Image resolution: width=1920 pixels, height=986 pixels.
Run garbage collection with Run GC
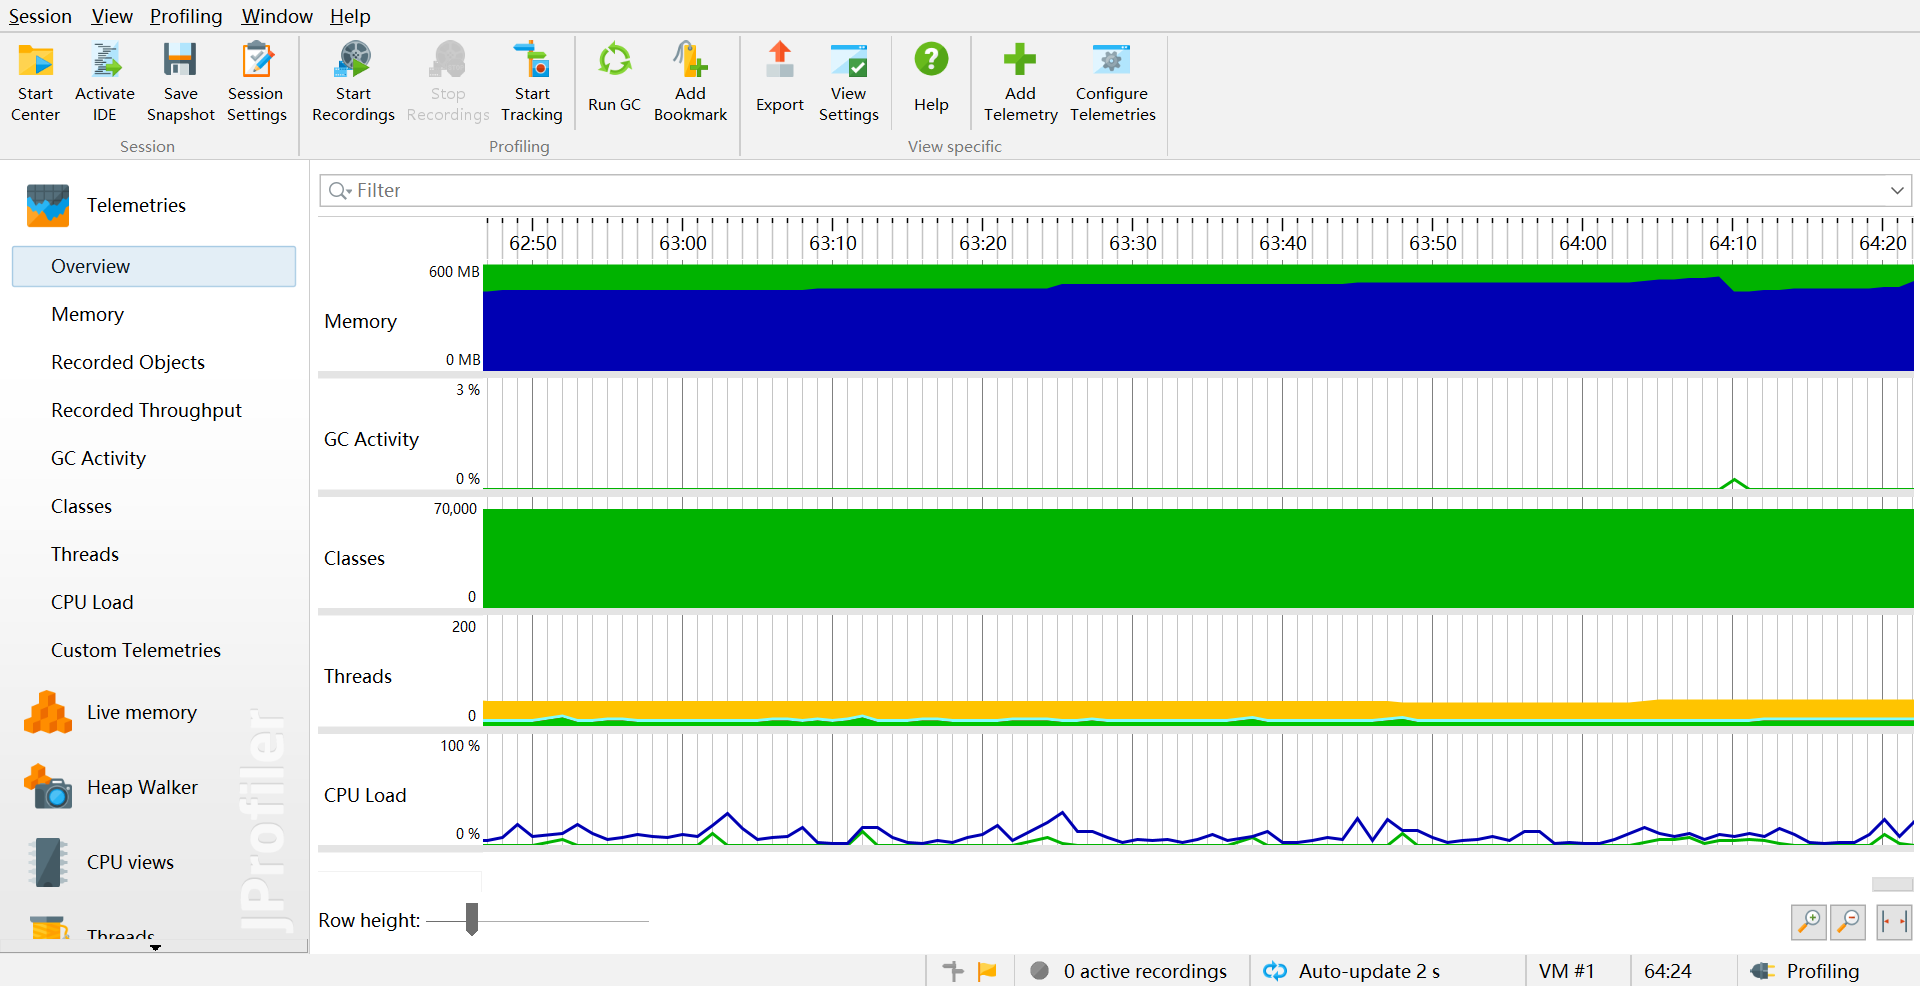[614, 78]
